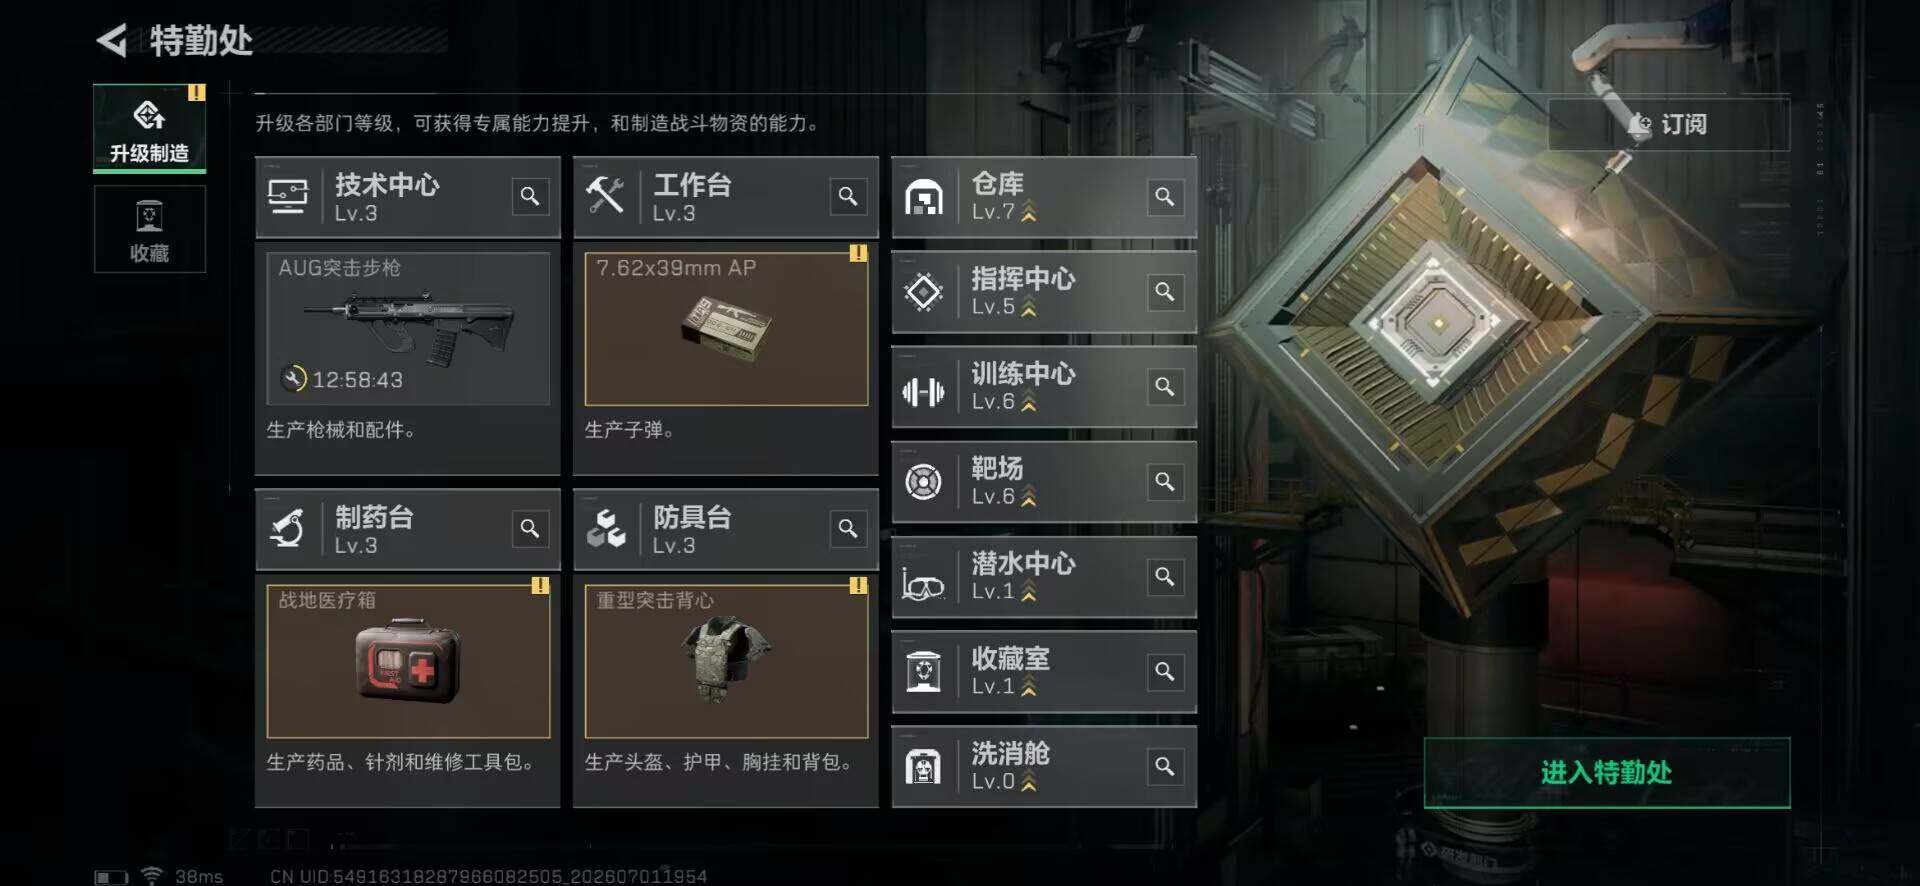This screenshot has width=1920, height=886.
Task: Click the 制药台 magnifier icon
Action: (x=530, y=528)
